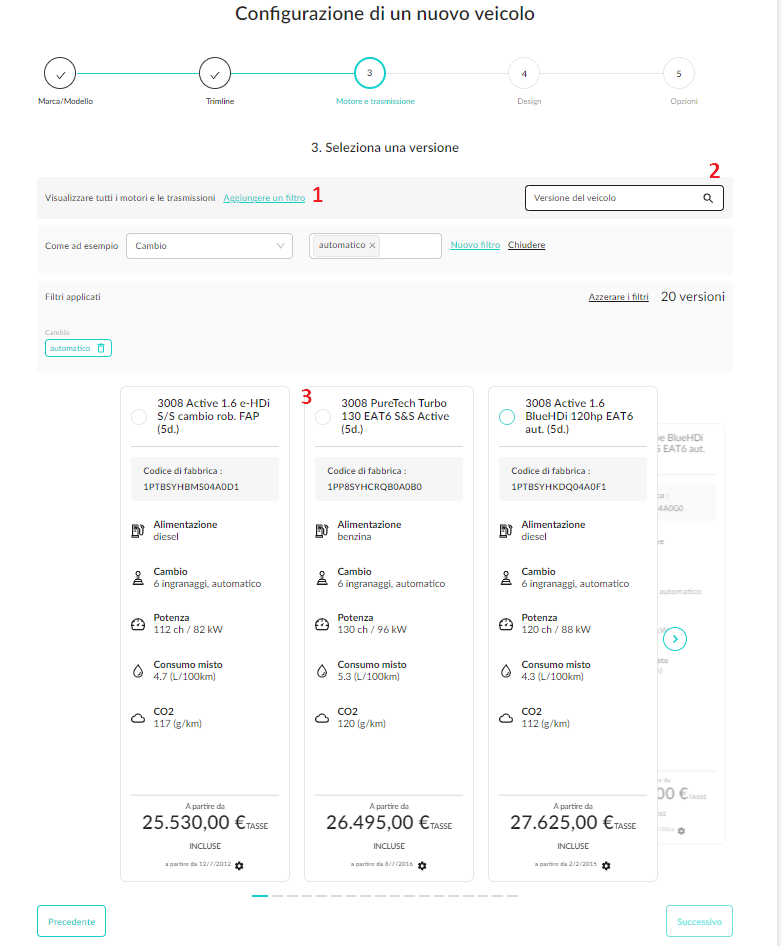781x946 pixels.
Task: Click the completed Trimline step checkmark
Action: click(215, 74)
